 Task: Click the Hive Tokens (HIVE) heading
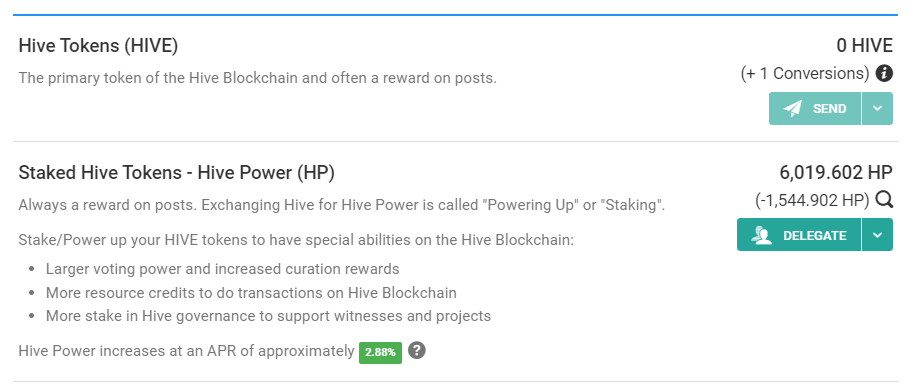tap(98, 46)
